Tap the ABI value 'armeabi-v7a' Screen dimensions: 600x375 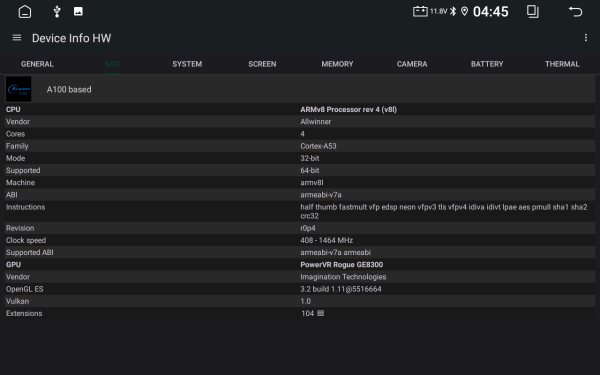point(321,195)
